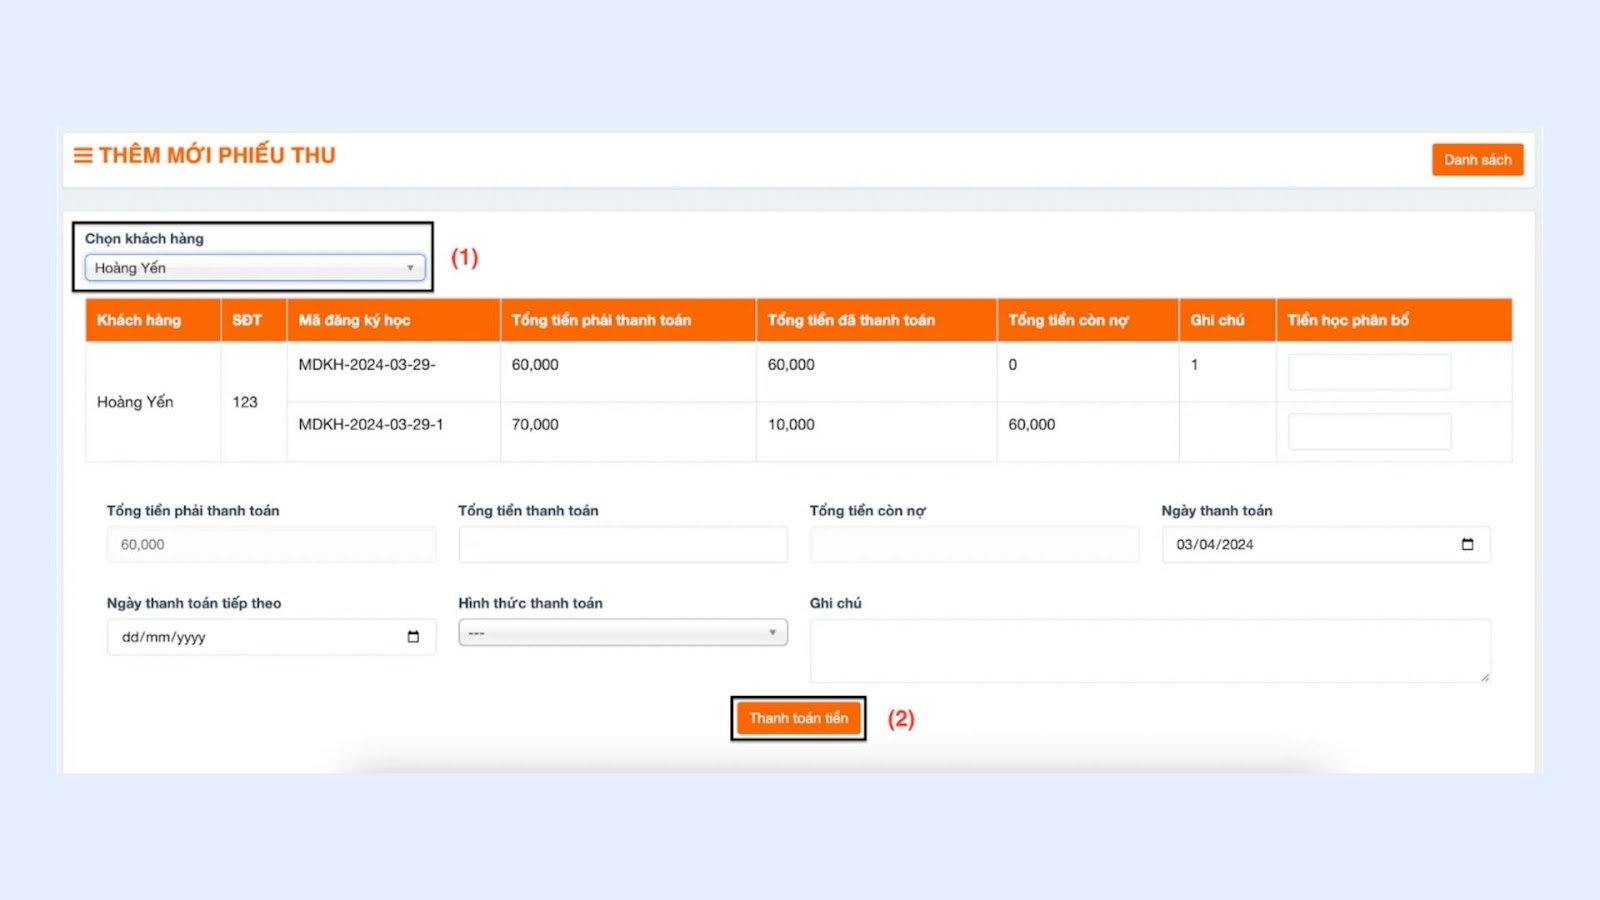This screenshot has width=1600, height=900.
Task: Select the 03/04/2024 date text in Ngày thanh toán
Action: coord(1214,545)
